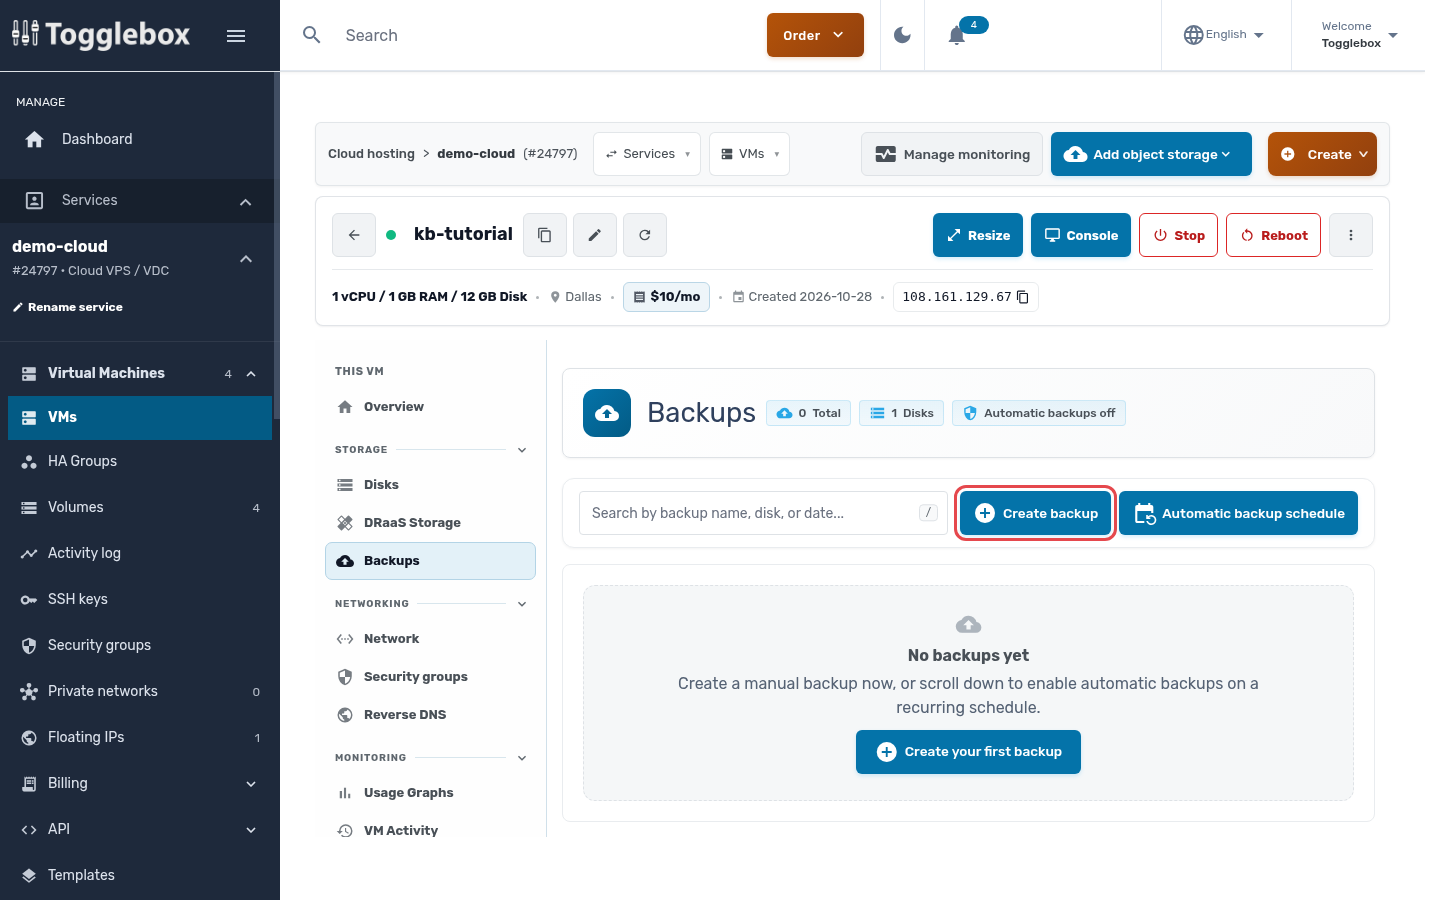Click the search magnifier icon
Screen dimensions: 1440x900
[x=312, y=35]
